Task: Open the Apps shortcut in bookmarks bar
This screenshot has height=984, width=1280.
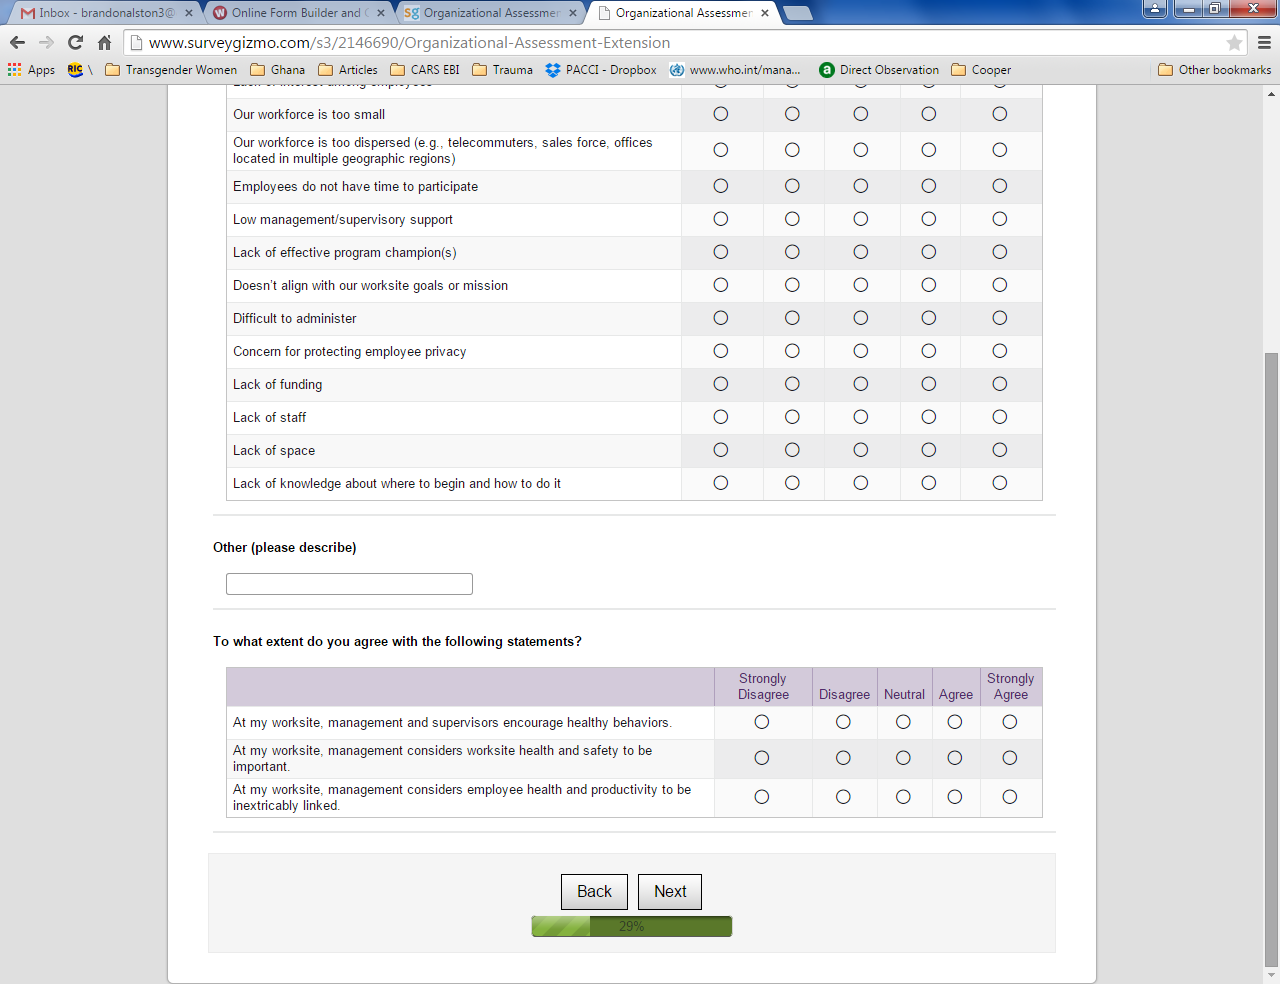Action: 32,70
